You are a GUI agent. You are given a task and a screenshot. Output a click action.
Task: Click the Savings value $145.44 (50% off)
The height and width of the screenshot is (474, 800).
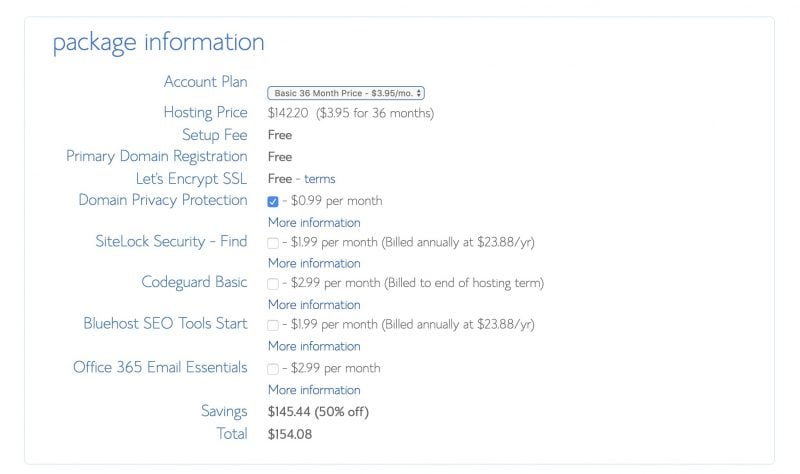click(318, 412)
